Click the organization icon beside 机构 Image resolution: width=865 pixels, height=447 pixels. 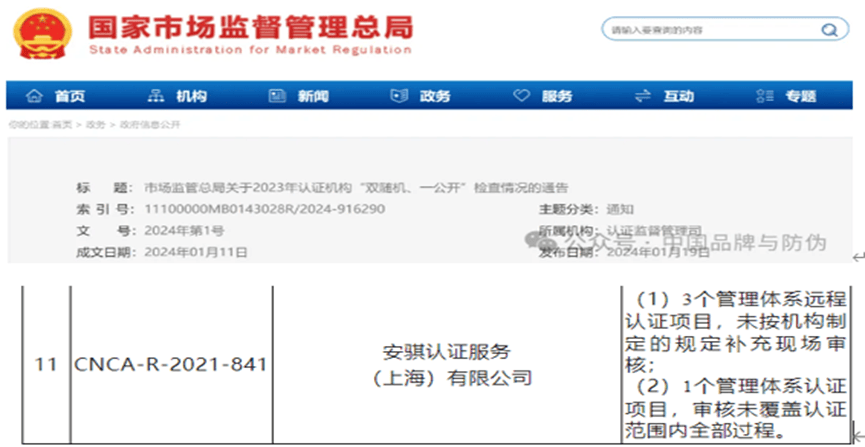(155, 96)
